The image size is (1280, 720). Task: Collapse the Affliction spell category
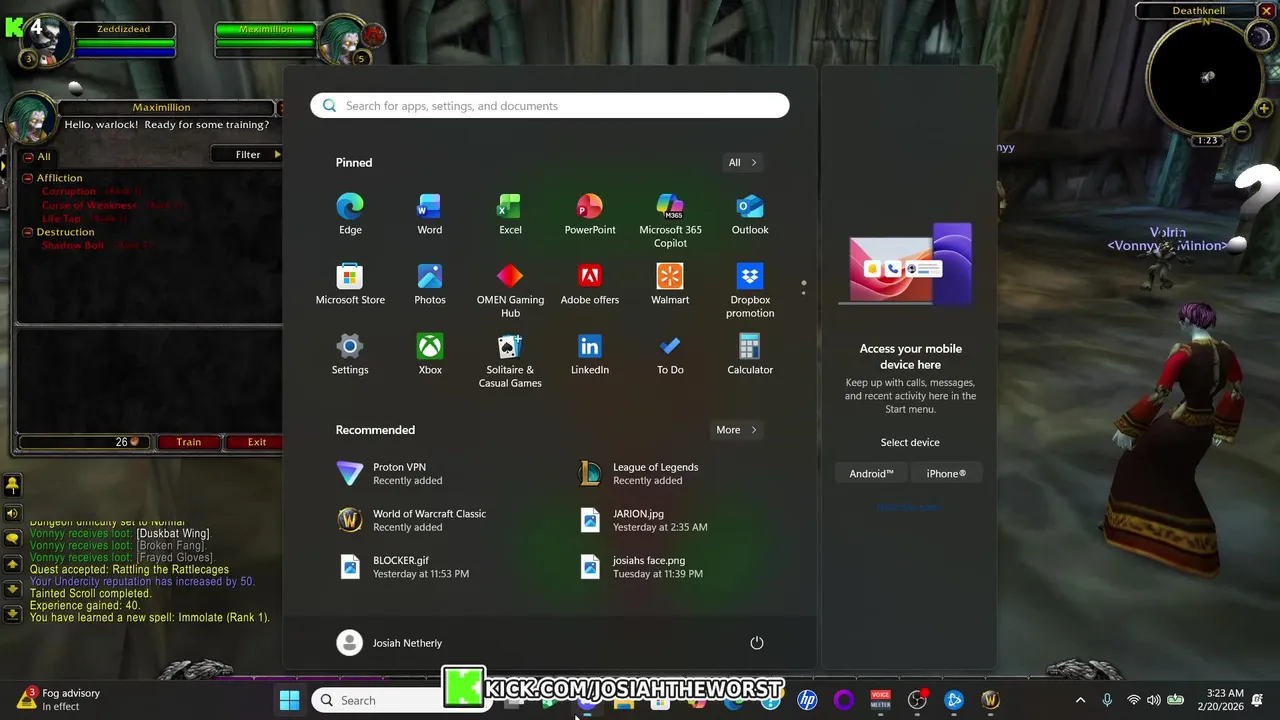28,178
